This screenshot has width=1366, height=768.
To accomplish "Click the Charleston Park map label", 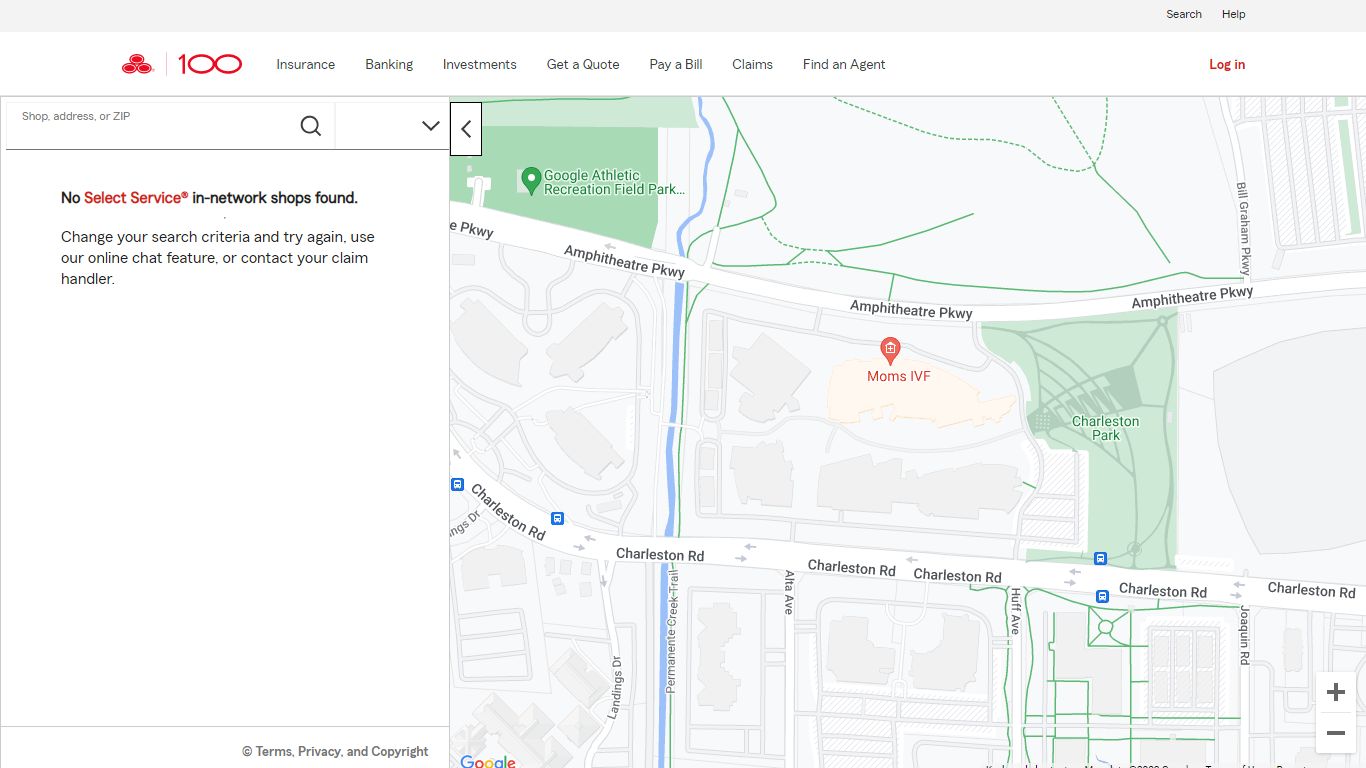I will 1106,428.
